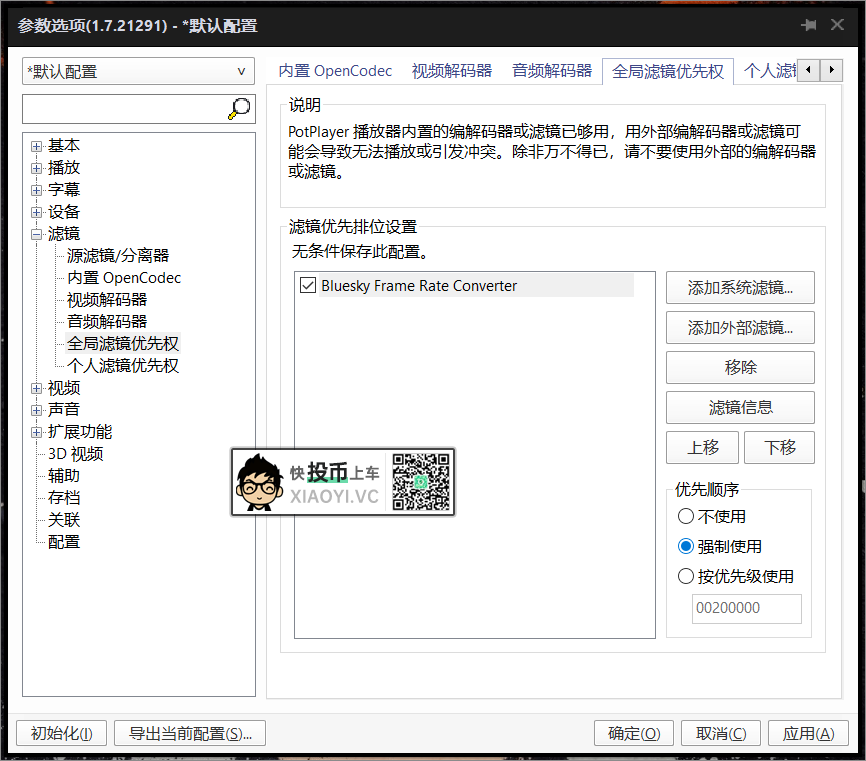Image resolution: width=866 pixels, height=761 pixels.
Task: Select 全局滤镜优先权 tree item
Action: coord(123,343)
